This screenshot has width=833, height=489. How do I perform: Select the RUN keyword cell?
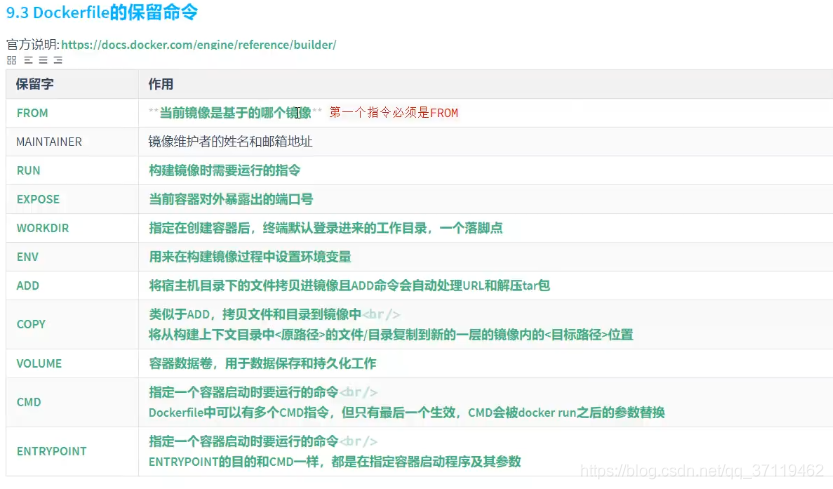coord(72,170)
